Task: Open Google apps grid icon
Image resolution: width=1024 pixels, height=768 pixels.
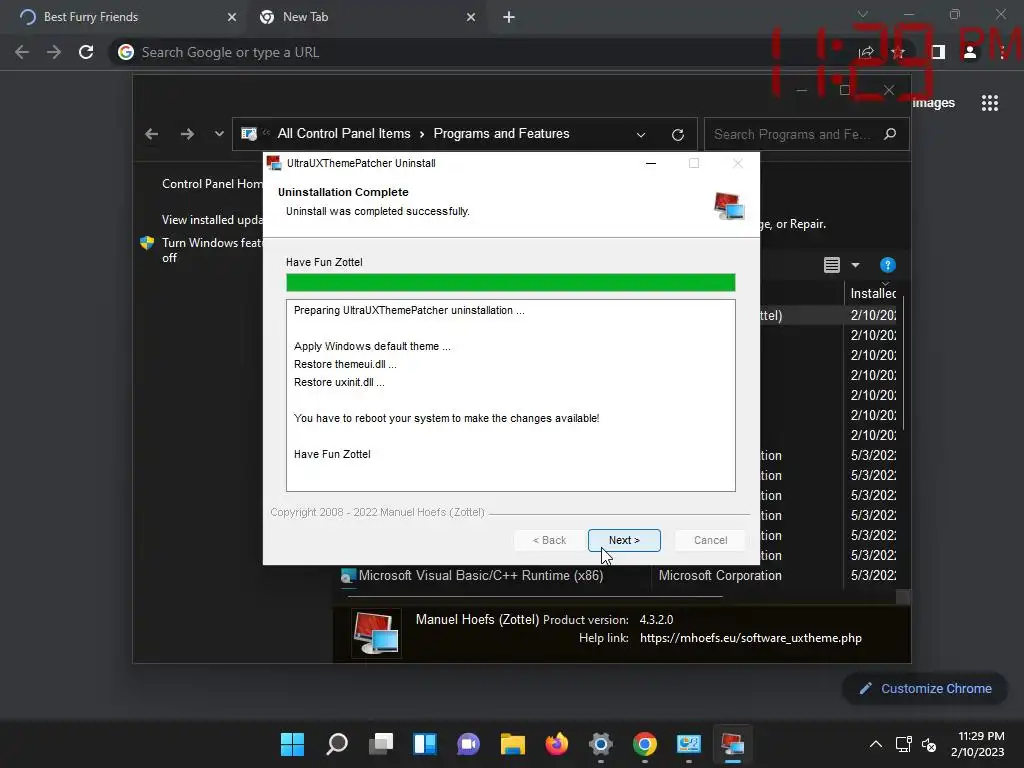Action: point(989,103)
